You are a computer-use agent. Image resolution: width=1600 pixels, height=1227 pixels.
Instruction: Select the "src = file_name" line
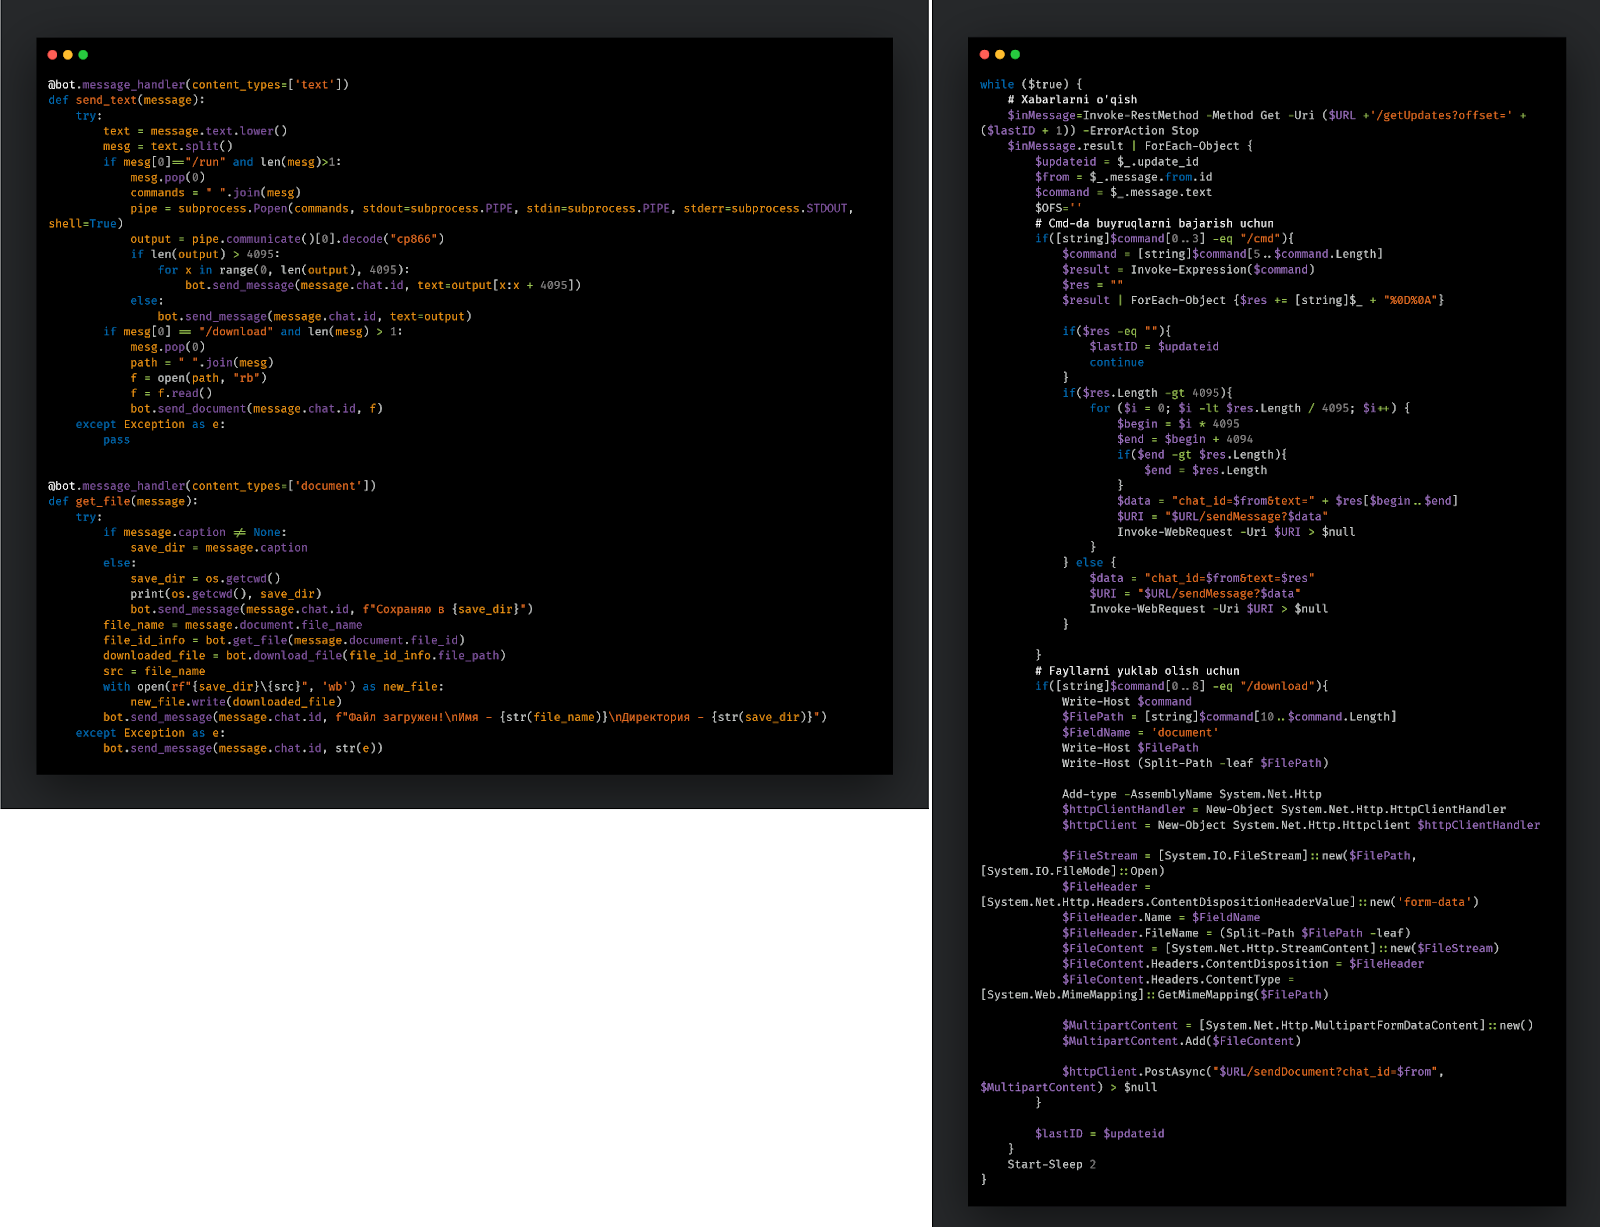(x=154, y=671)
